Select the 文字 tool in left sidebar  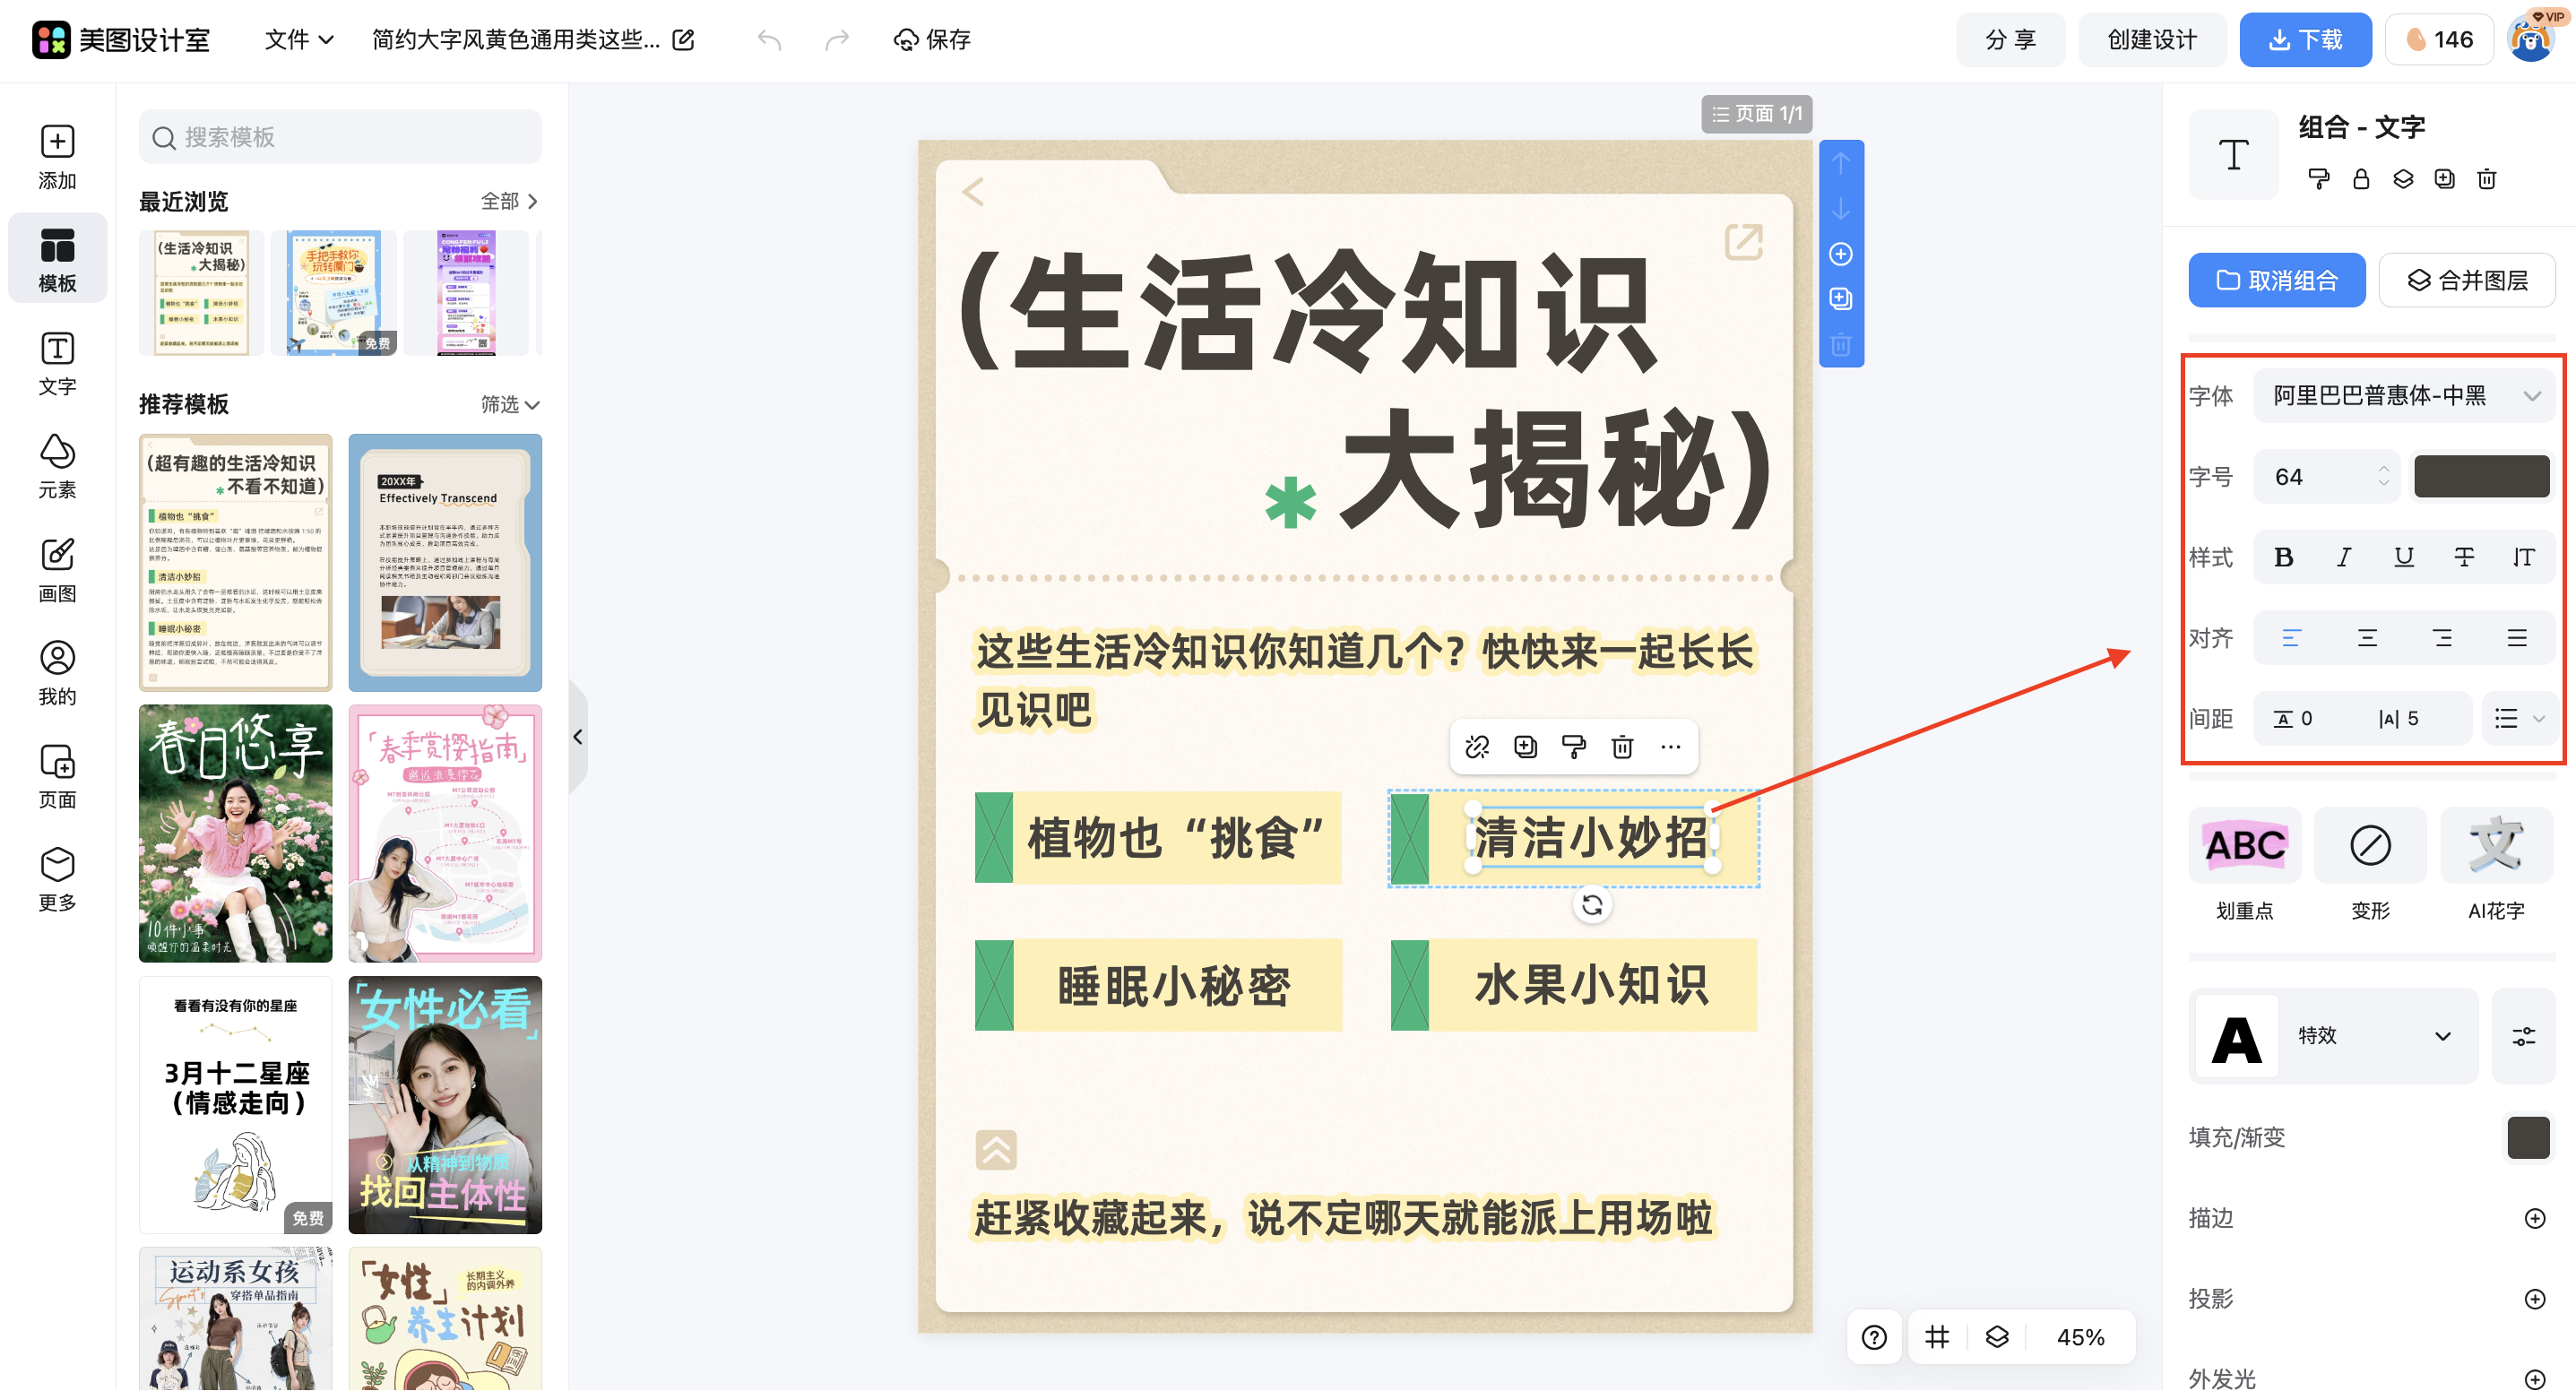pyautogui.click(x=57, y=363)
